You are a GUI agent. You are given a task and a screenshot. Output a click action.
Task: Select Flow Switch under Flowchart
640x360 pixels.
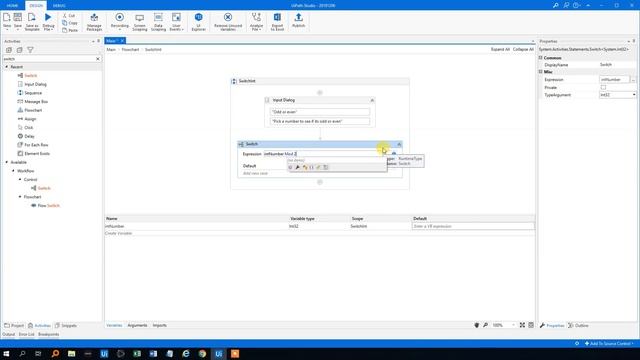point(48,205)
